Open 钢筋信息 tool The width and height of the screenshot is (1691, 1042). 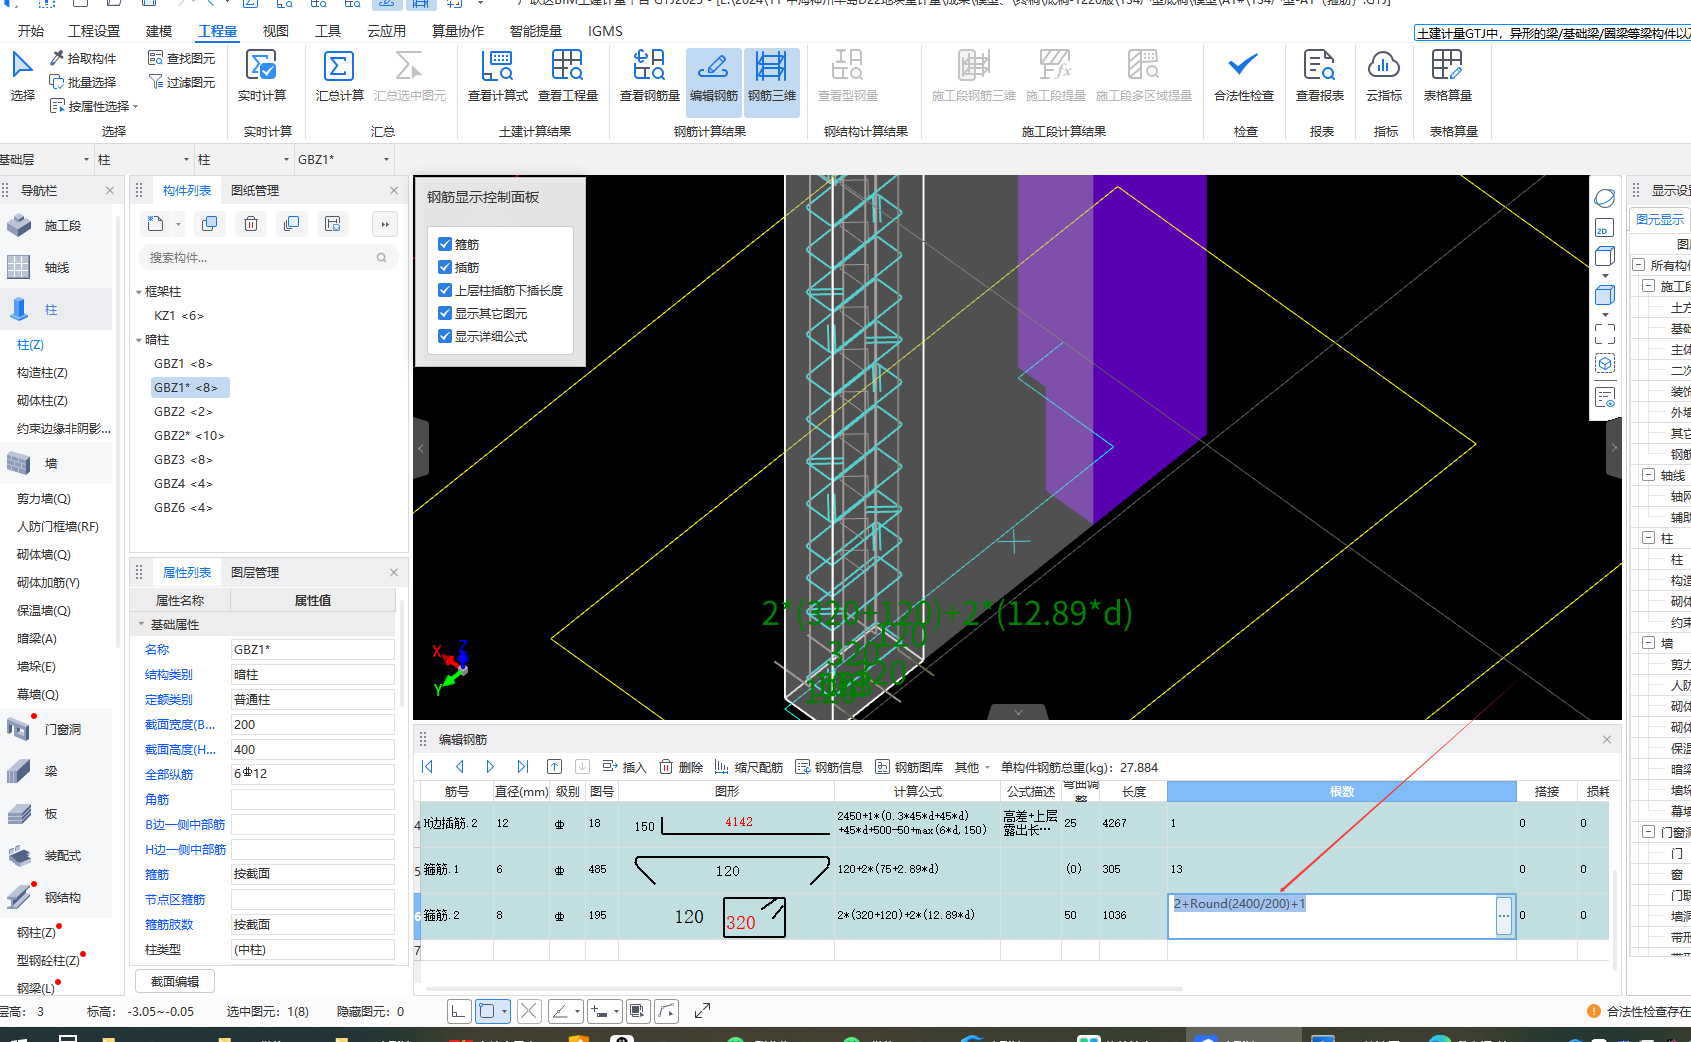(x=829, y=767)
